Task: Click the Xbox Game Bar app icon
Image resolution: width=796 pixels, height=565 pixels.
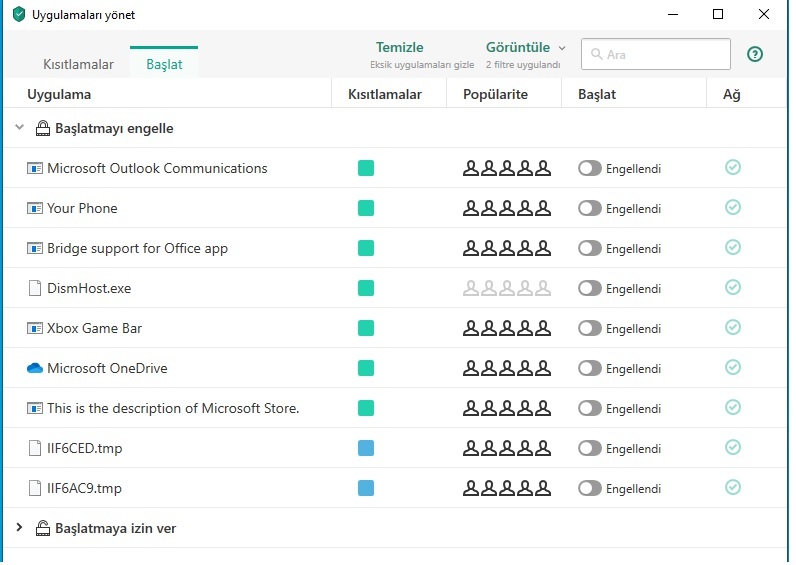Action: (35, 328)
